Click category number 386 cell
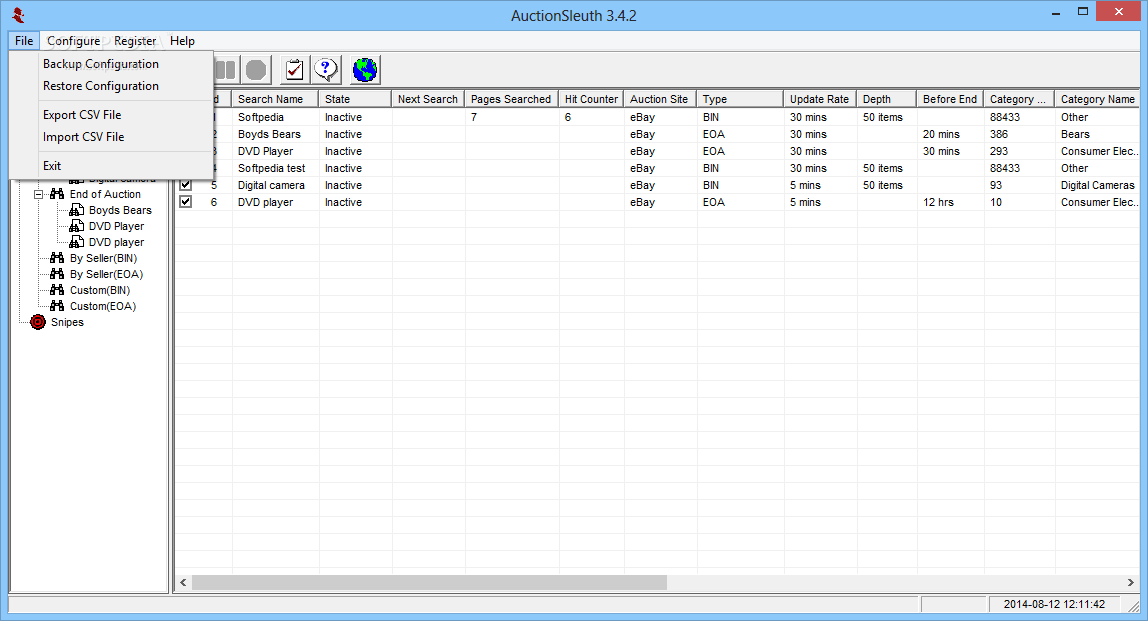 (x=999, y=134)
